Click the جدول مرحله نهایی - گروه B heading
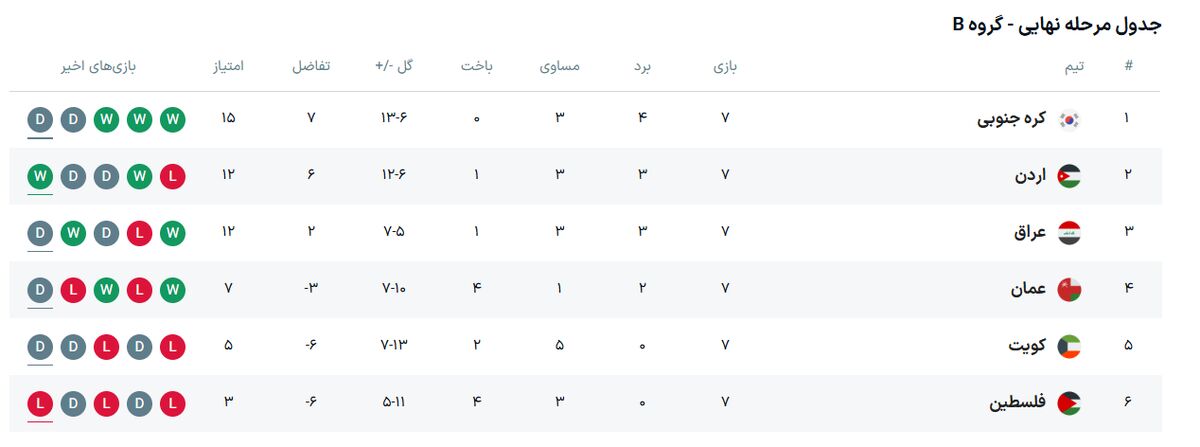This screenshot has width=1200, height=447. [x=1056, y=24]
